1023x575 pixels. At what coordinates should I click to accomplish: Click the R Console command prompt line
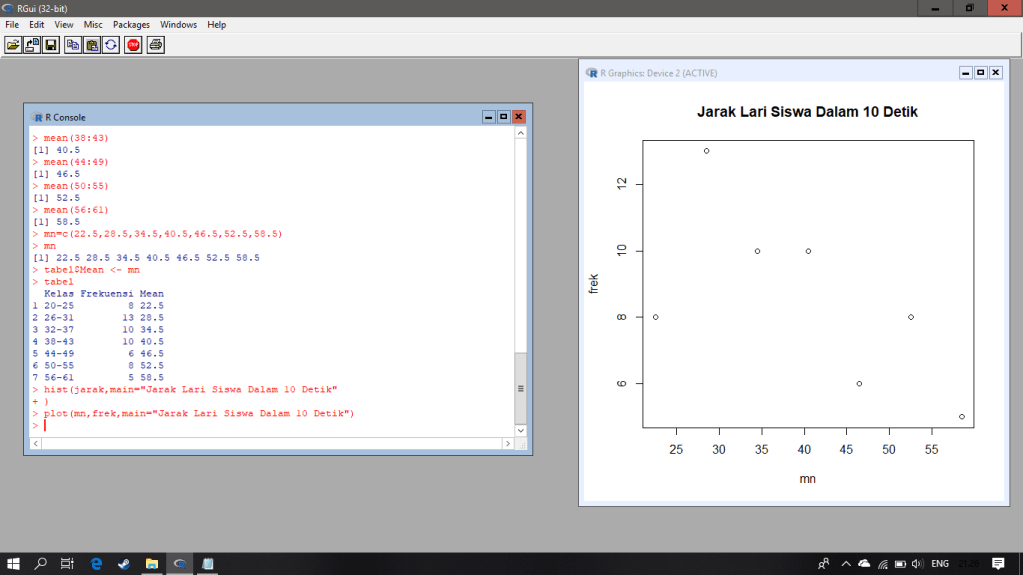(x=270, y=425)
